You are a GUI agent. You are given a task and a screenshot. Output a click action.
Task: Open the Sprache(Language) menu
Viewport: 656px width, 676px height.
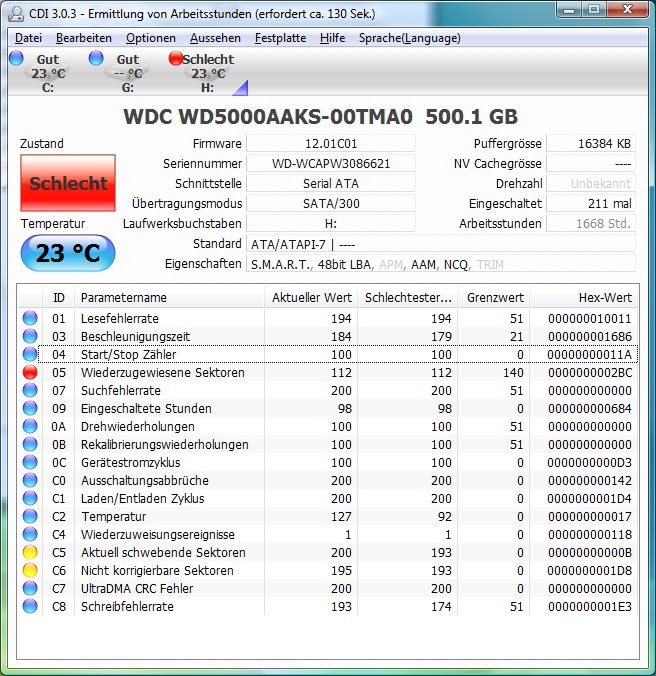(x=409, y=38)
